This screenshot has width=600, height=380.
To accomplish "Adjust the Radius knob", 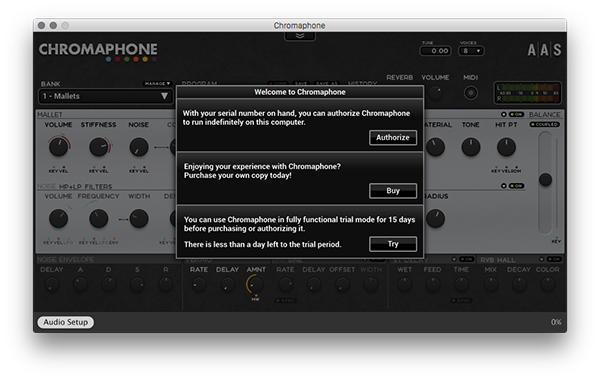I will (435, 219).
